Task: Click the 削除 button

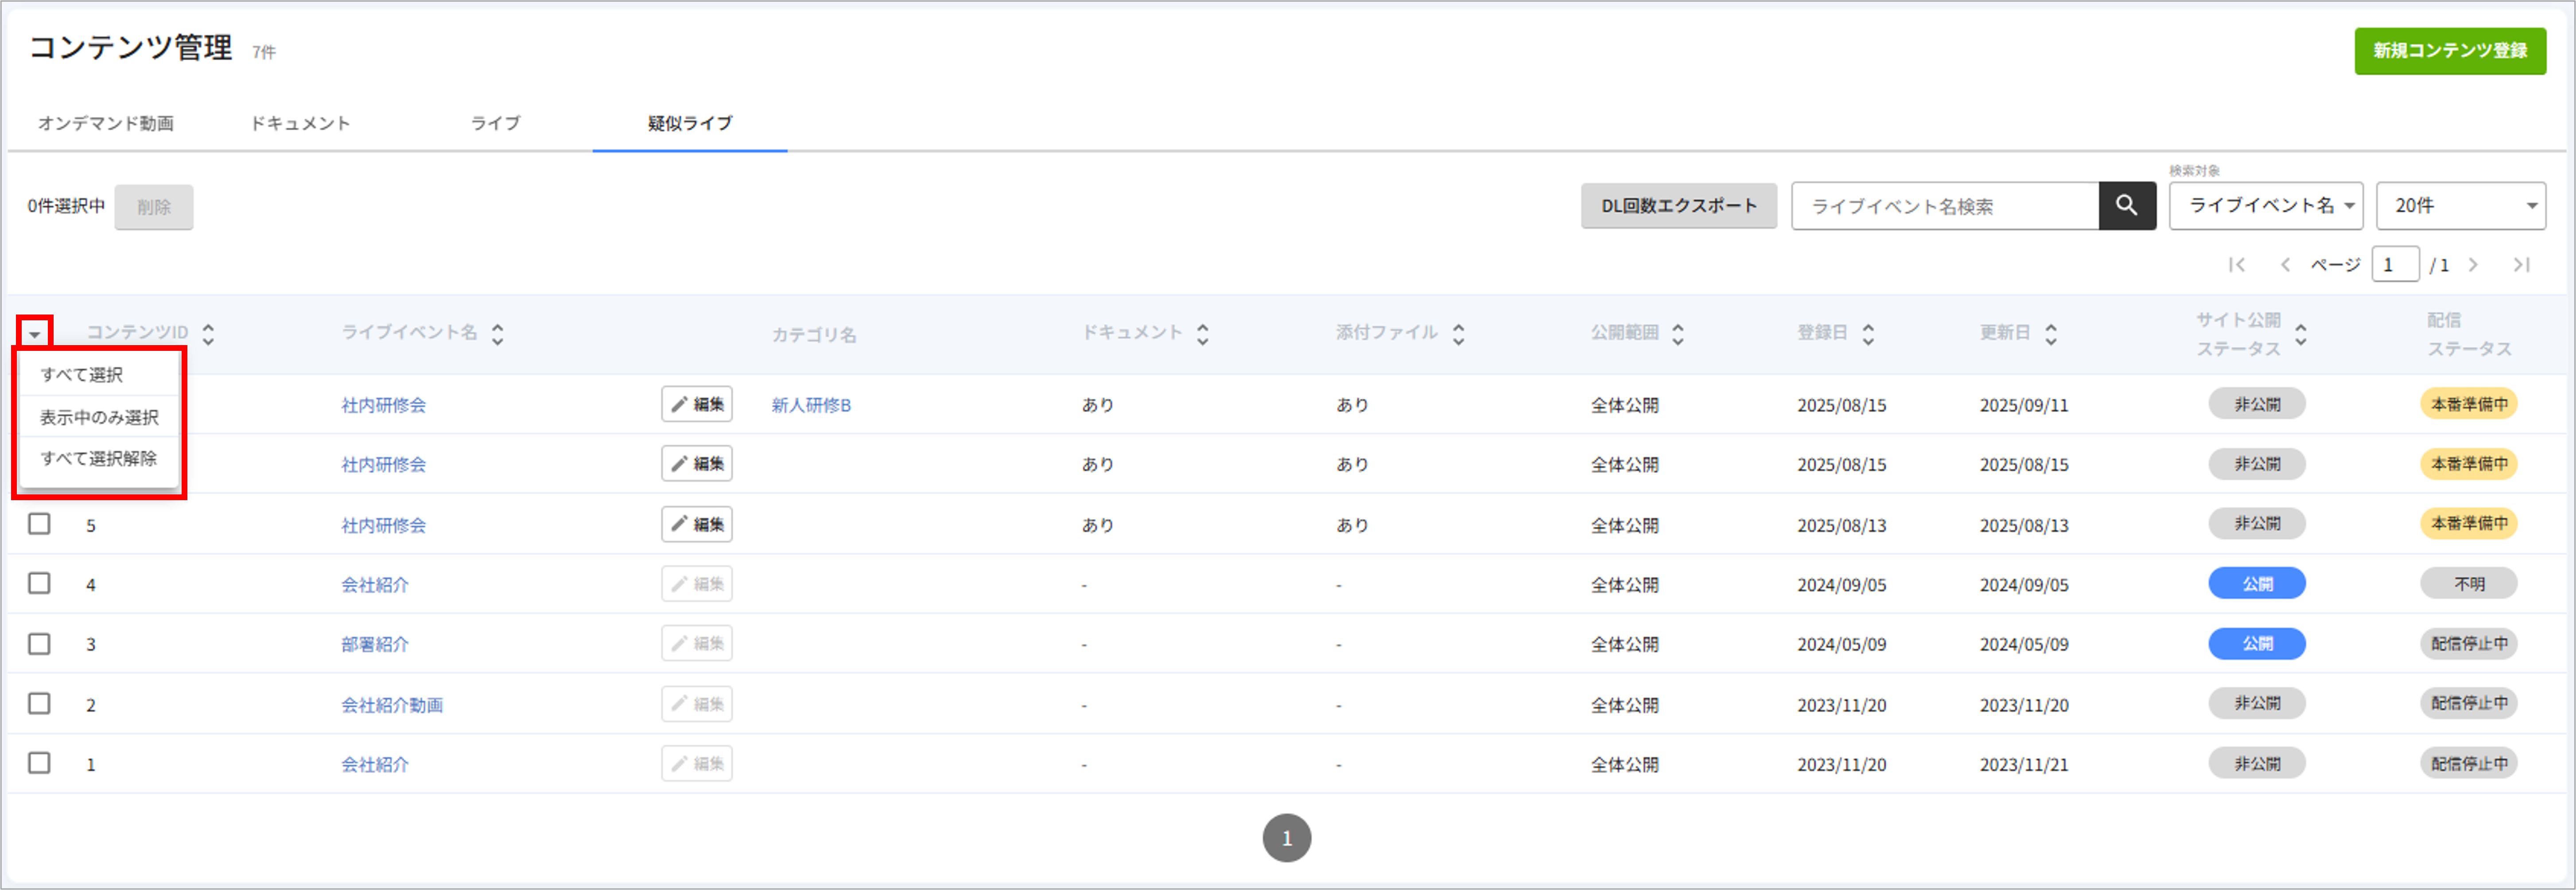Action: (154, 207)
